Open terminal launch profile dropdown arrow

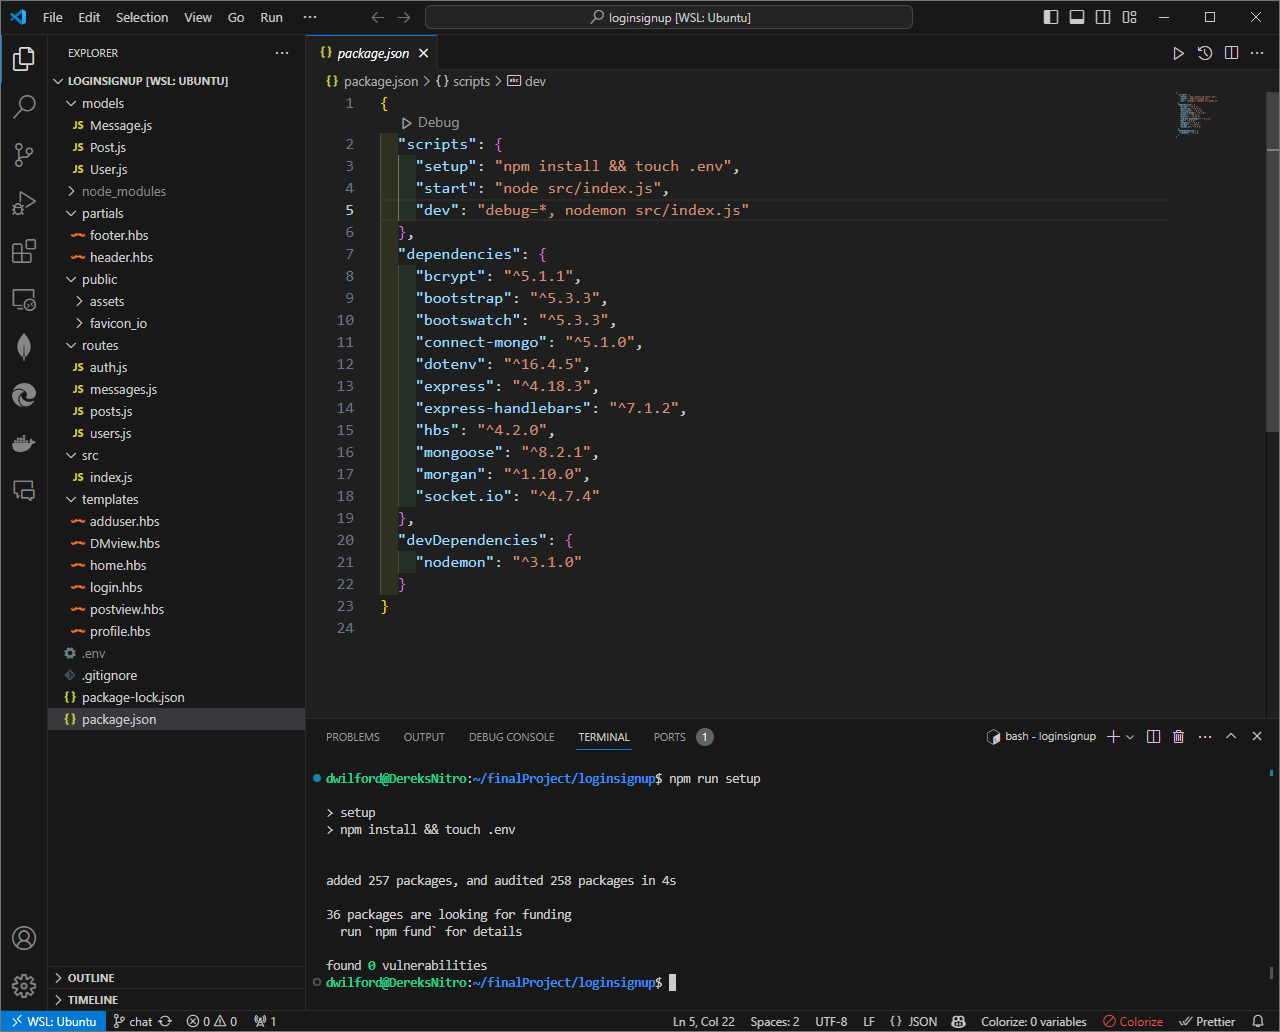click(1130, 737)
